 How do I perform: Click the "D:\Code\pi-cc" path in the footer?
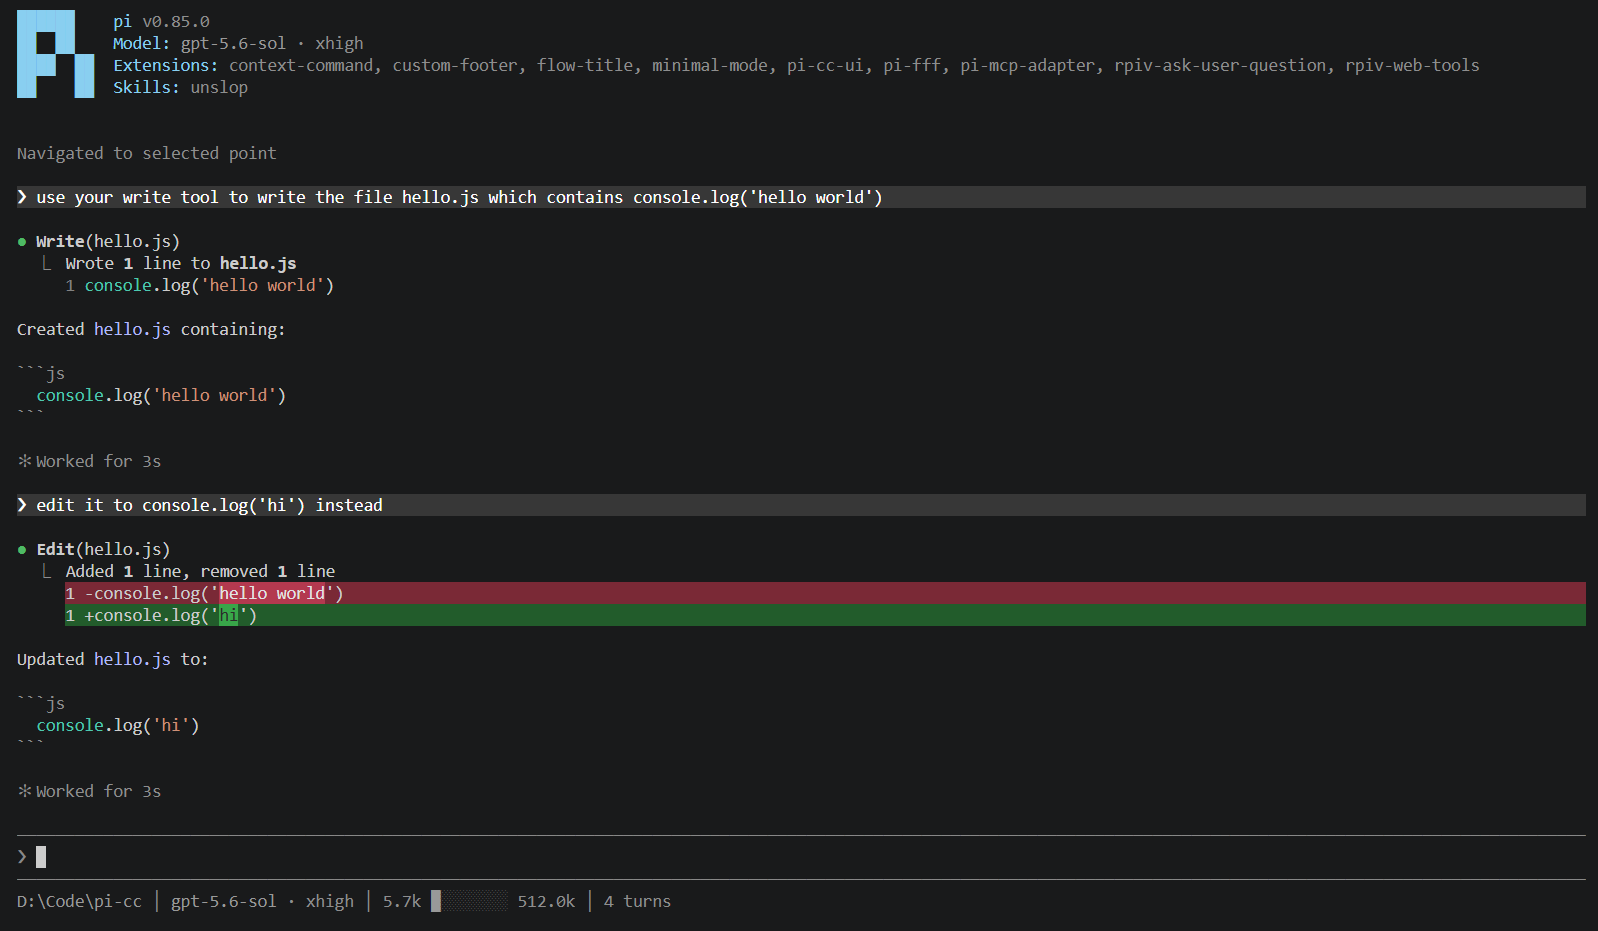[x=79, y=901]
